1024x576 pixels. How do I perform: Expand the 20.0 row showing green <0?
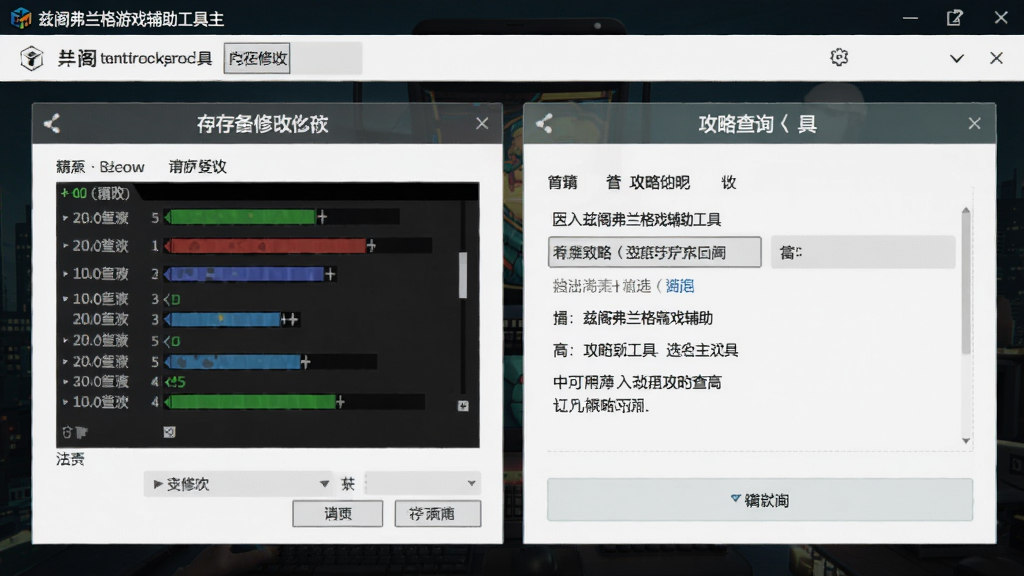[65, 340]
